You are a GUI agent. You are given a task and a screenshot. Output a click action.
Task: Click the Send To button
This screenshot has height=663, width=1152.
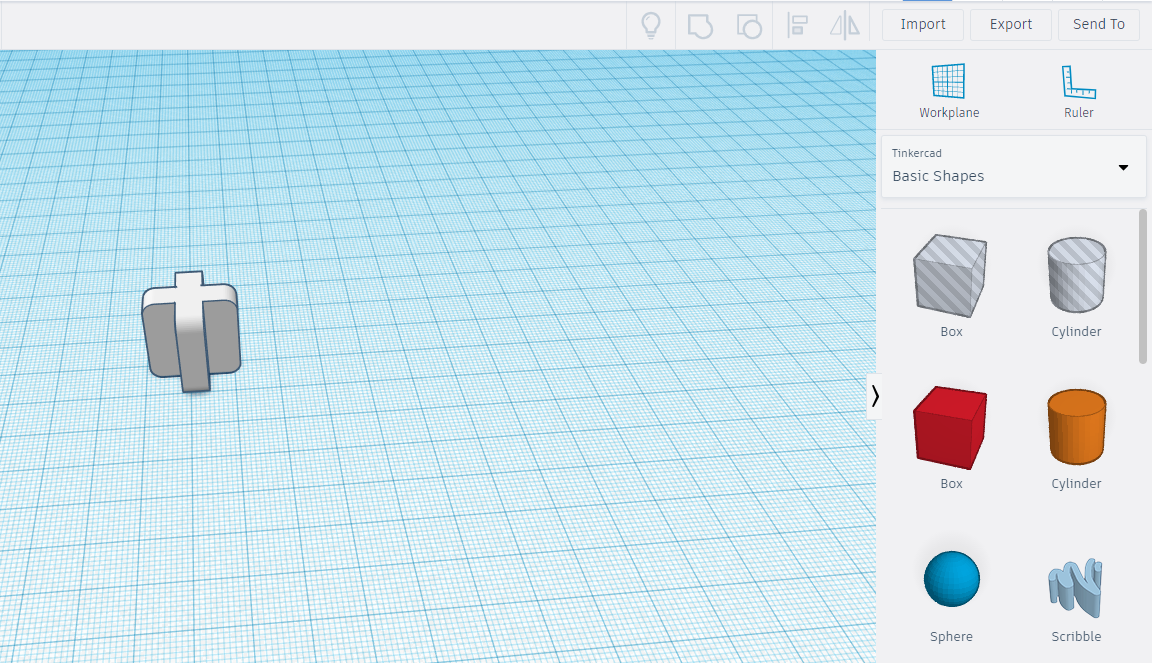(x=1098, y=24)
